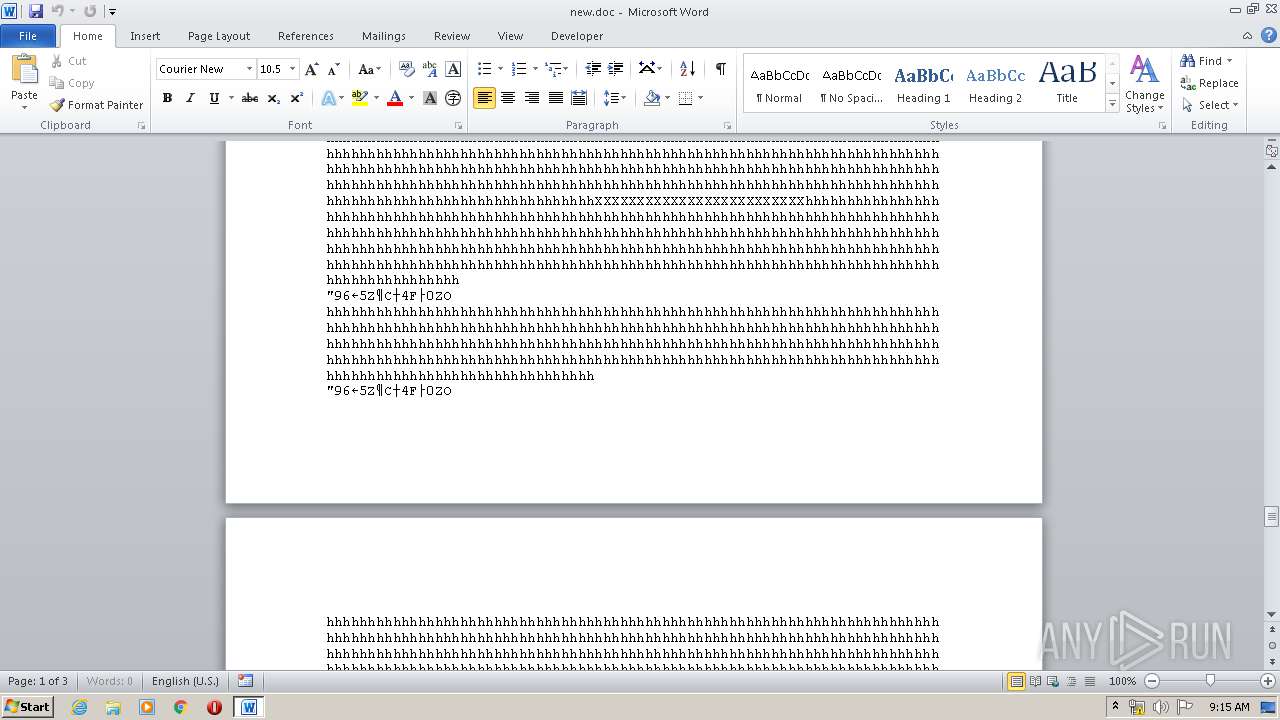Image resolution: width=1280 pixels, height=720 pixels.
Task: Toggle Show/Hide paragraph marks
Action: 720,69
